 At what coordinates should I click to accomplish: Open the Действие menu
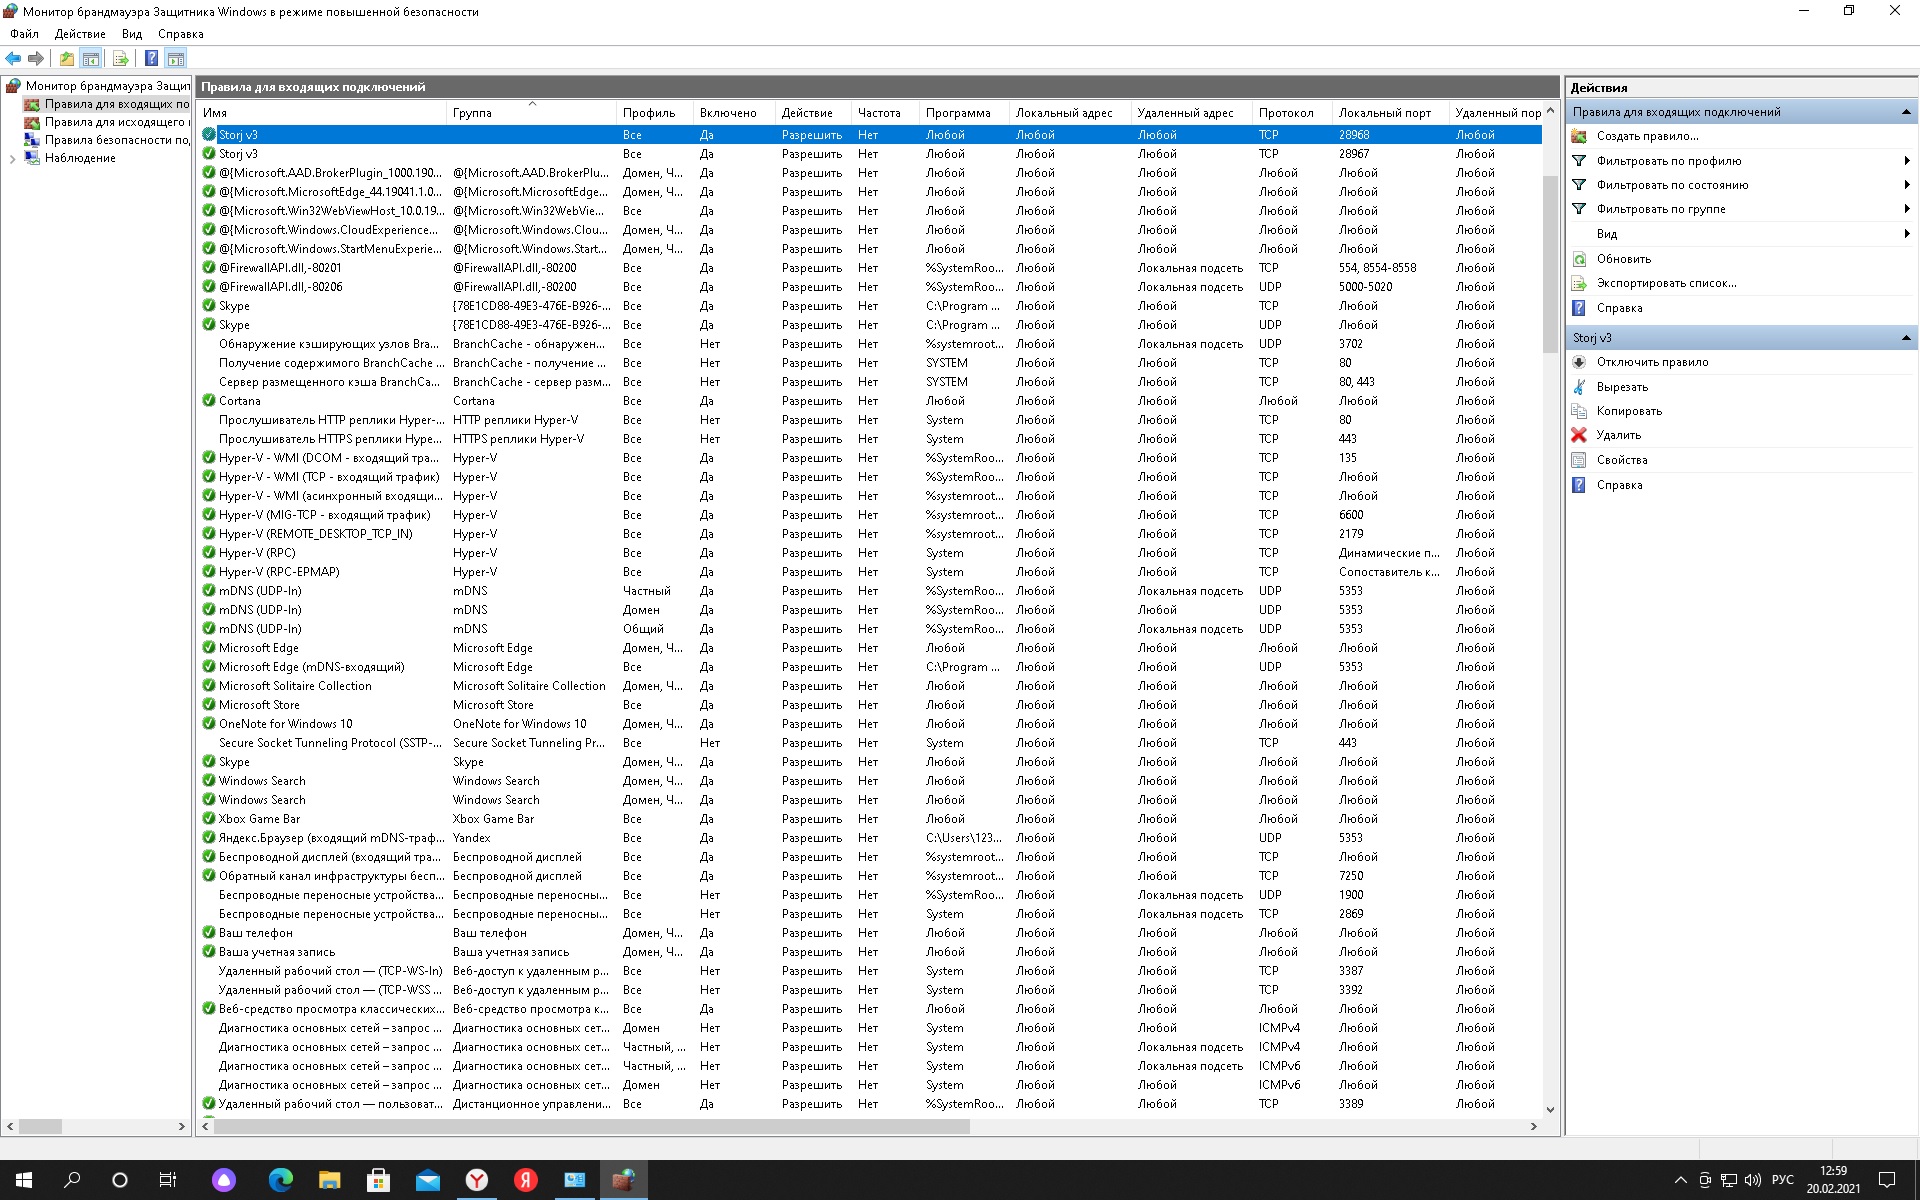click(80, 34)
